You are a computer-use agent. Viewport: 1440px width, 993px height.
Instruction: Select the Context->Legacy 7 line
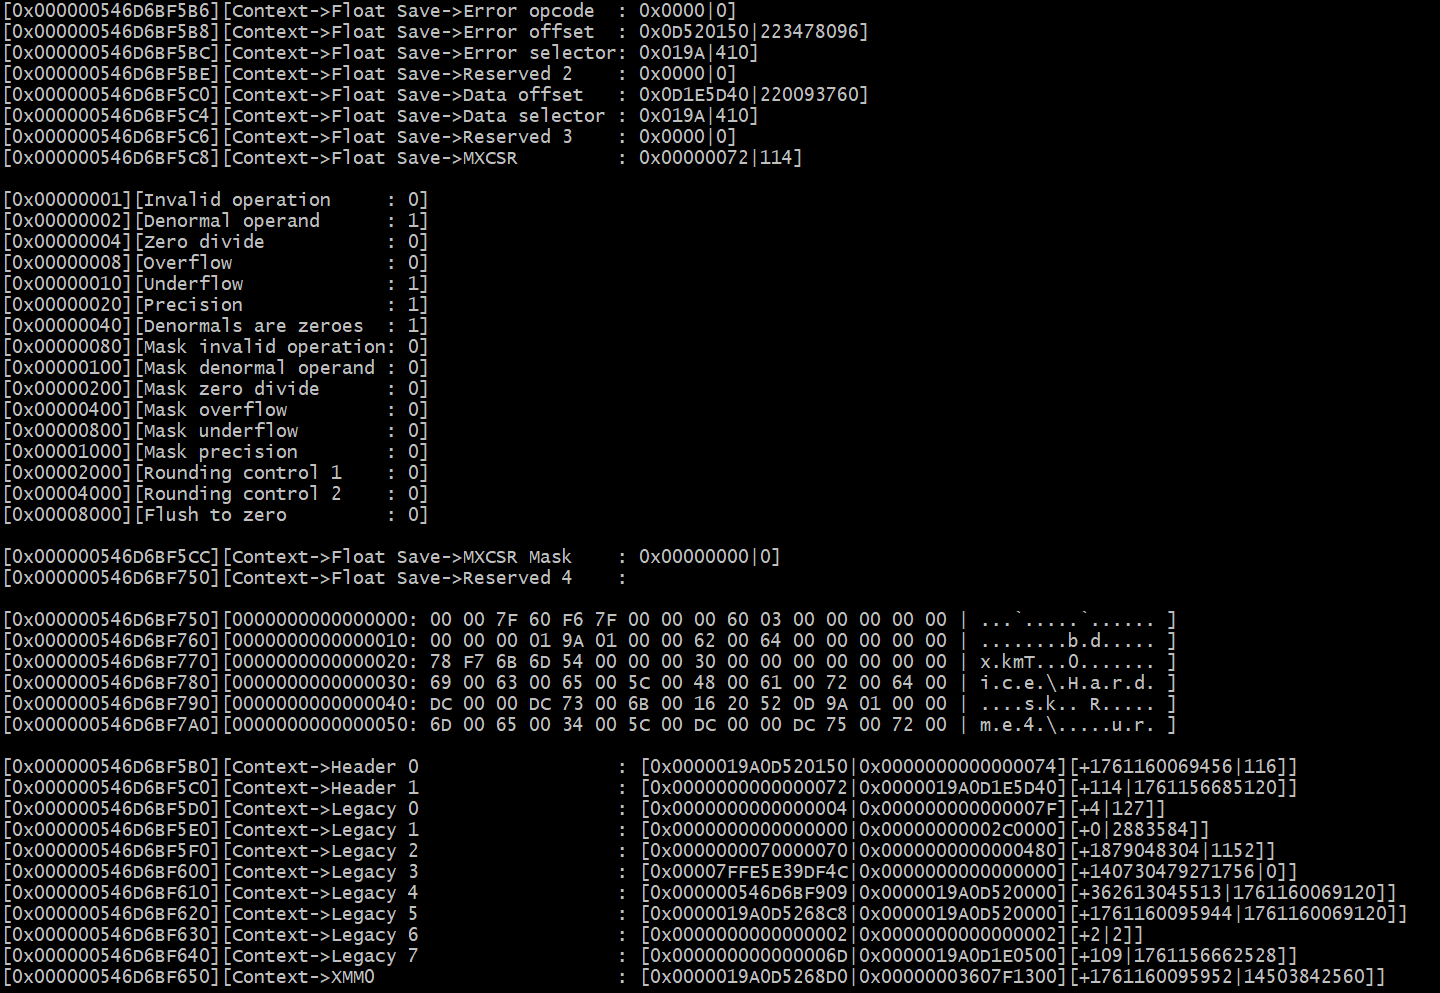[x=650, y=956]
